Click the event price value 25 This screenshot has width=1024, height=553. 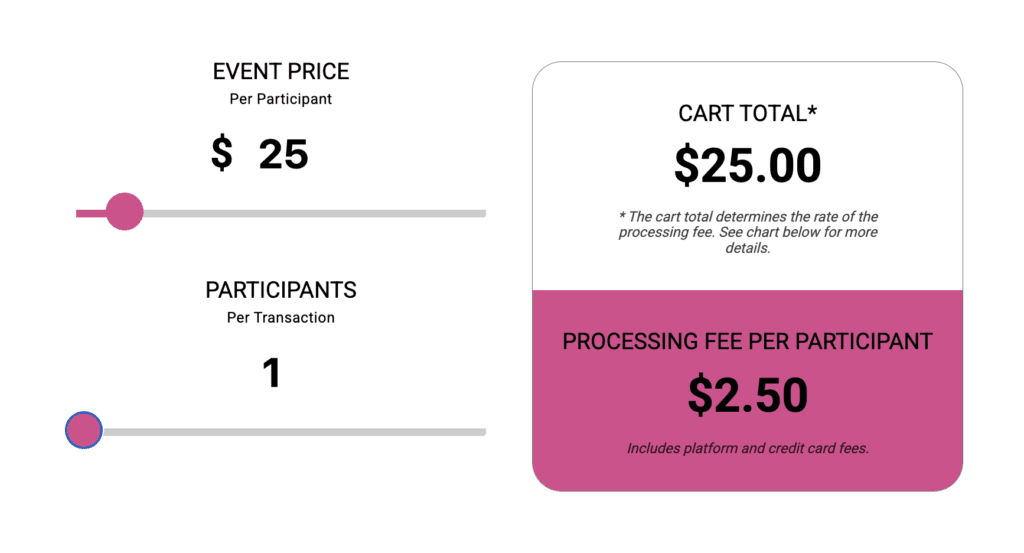coord(283,155)
